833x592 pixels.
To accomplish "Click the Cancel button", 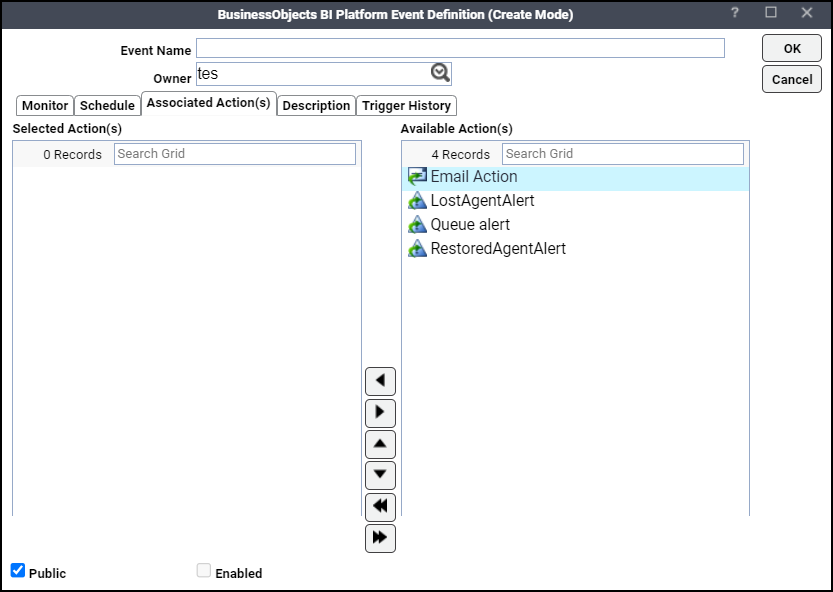I will coord(792,79).
